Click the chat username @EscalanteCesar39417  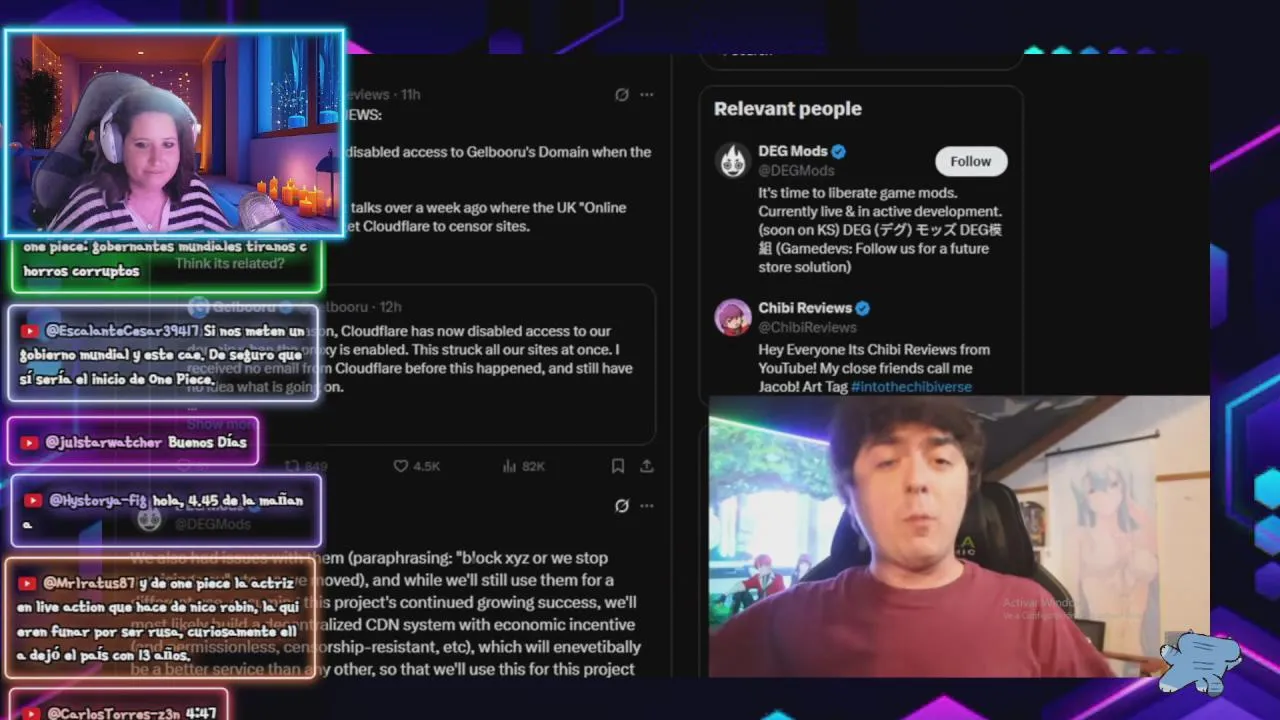[x=122, y=331]
